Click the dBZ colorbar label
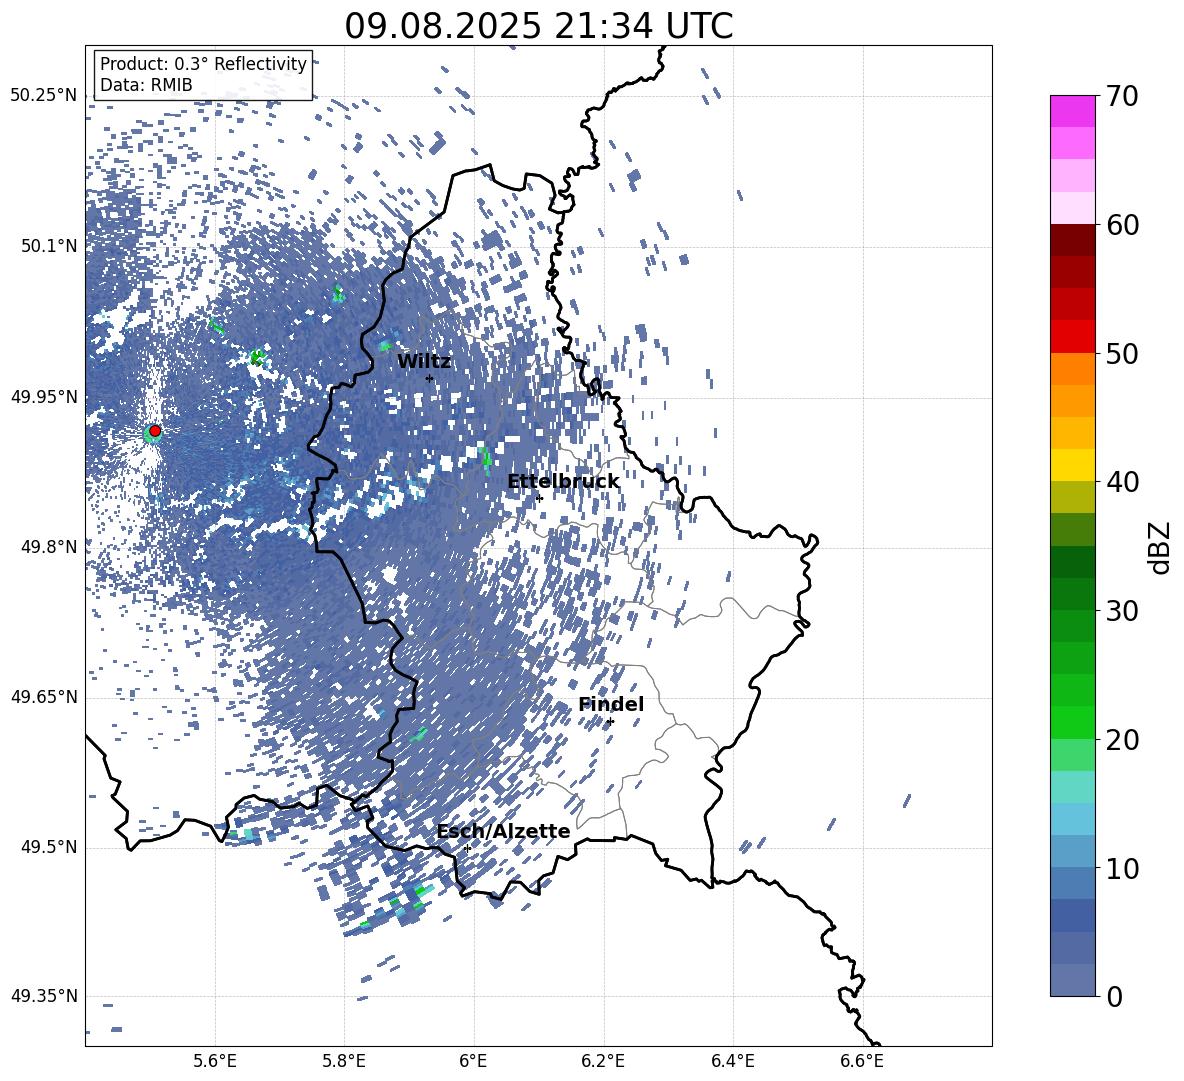The image size is (1184, 1081). coord(1160,547)
